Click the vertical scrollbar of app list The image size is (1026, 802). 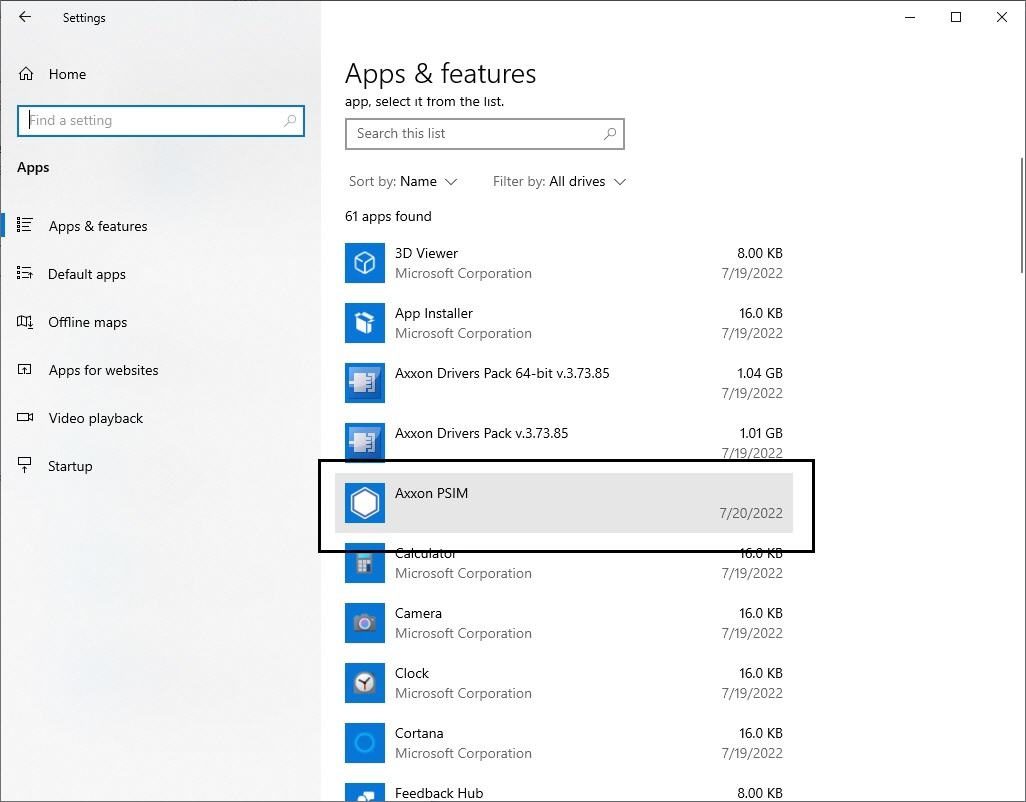click(x=1020, y=213)
